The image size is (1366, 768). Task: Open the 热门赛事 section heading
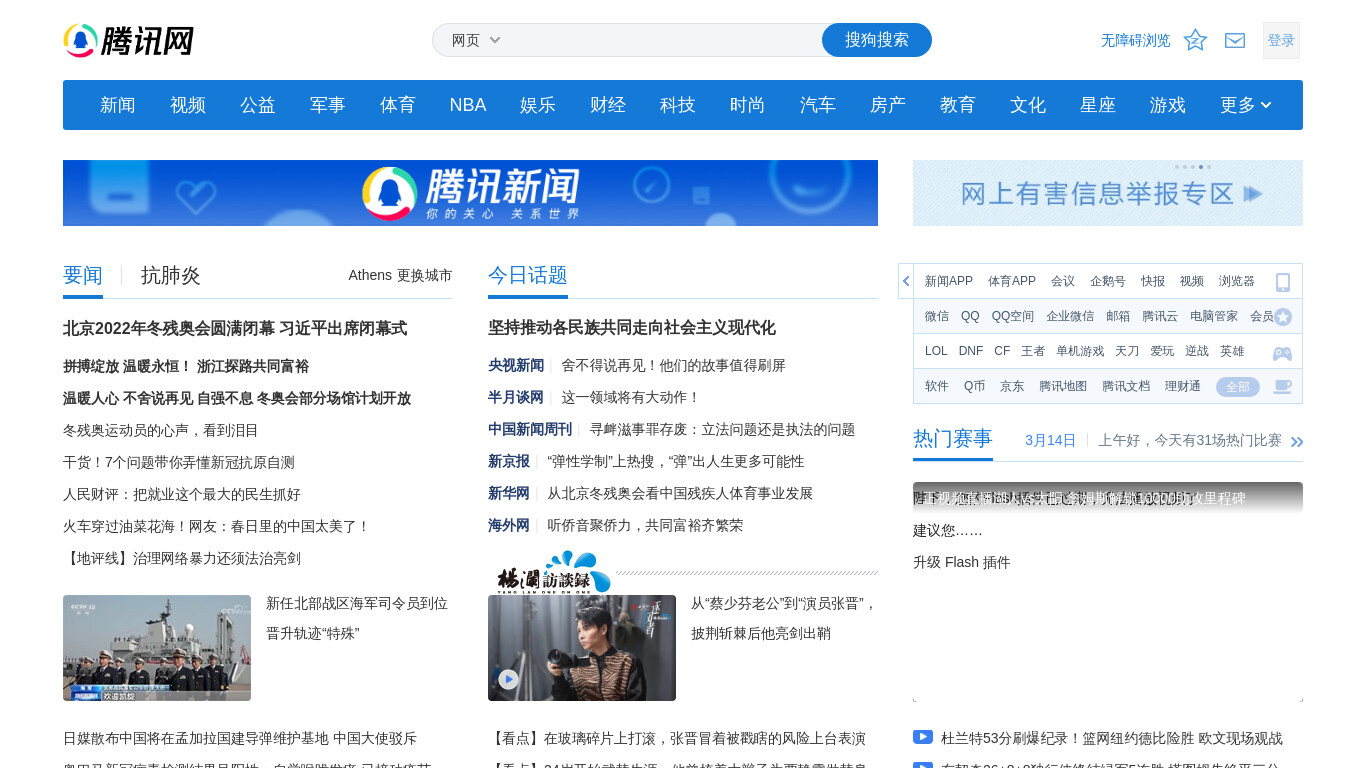click(x=953, y=439)
